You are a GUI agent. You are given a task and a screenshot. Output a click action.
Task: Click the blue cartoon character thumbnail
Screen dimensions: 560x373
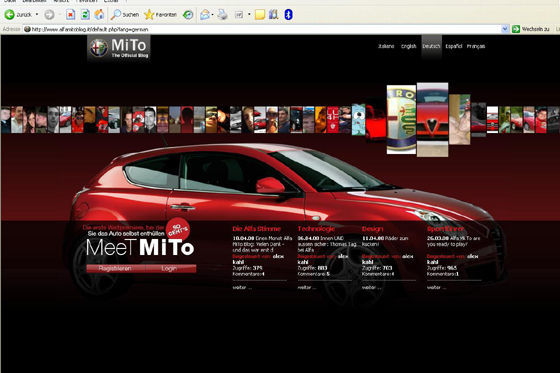click(359, 120)
